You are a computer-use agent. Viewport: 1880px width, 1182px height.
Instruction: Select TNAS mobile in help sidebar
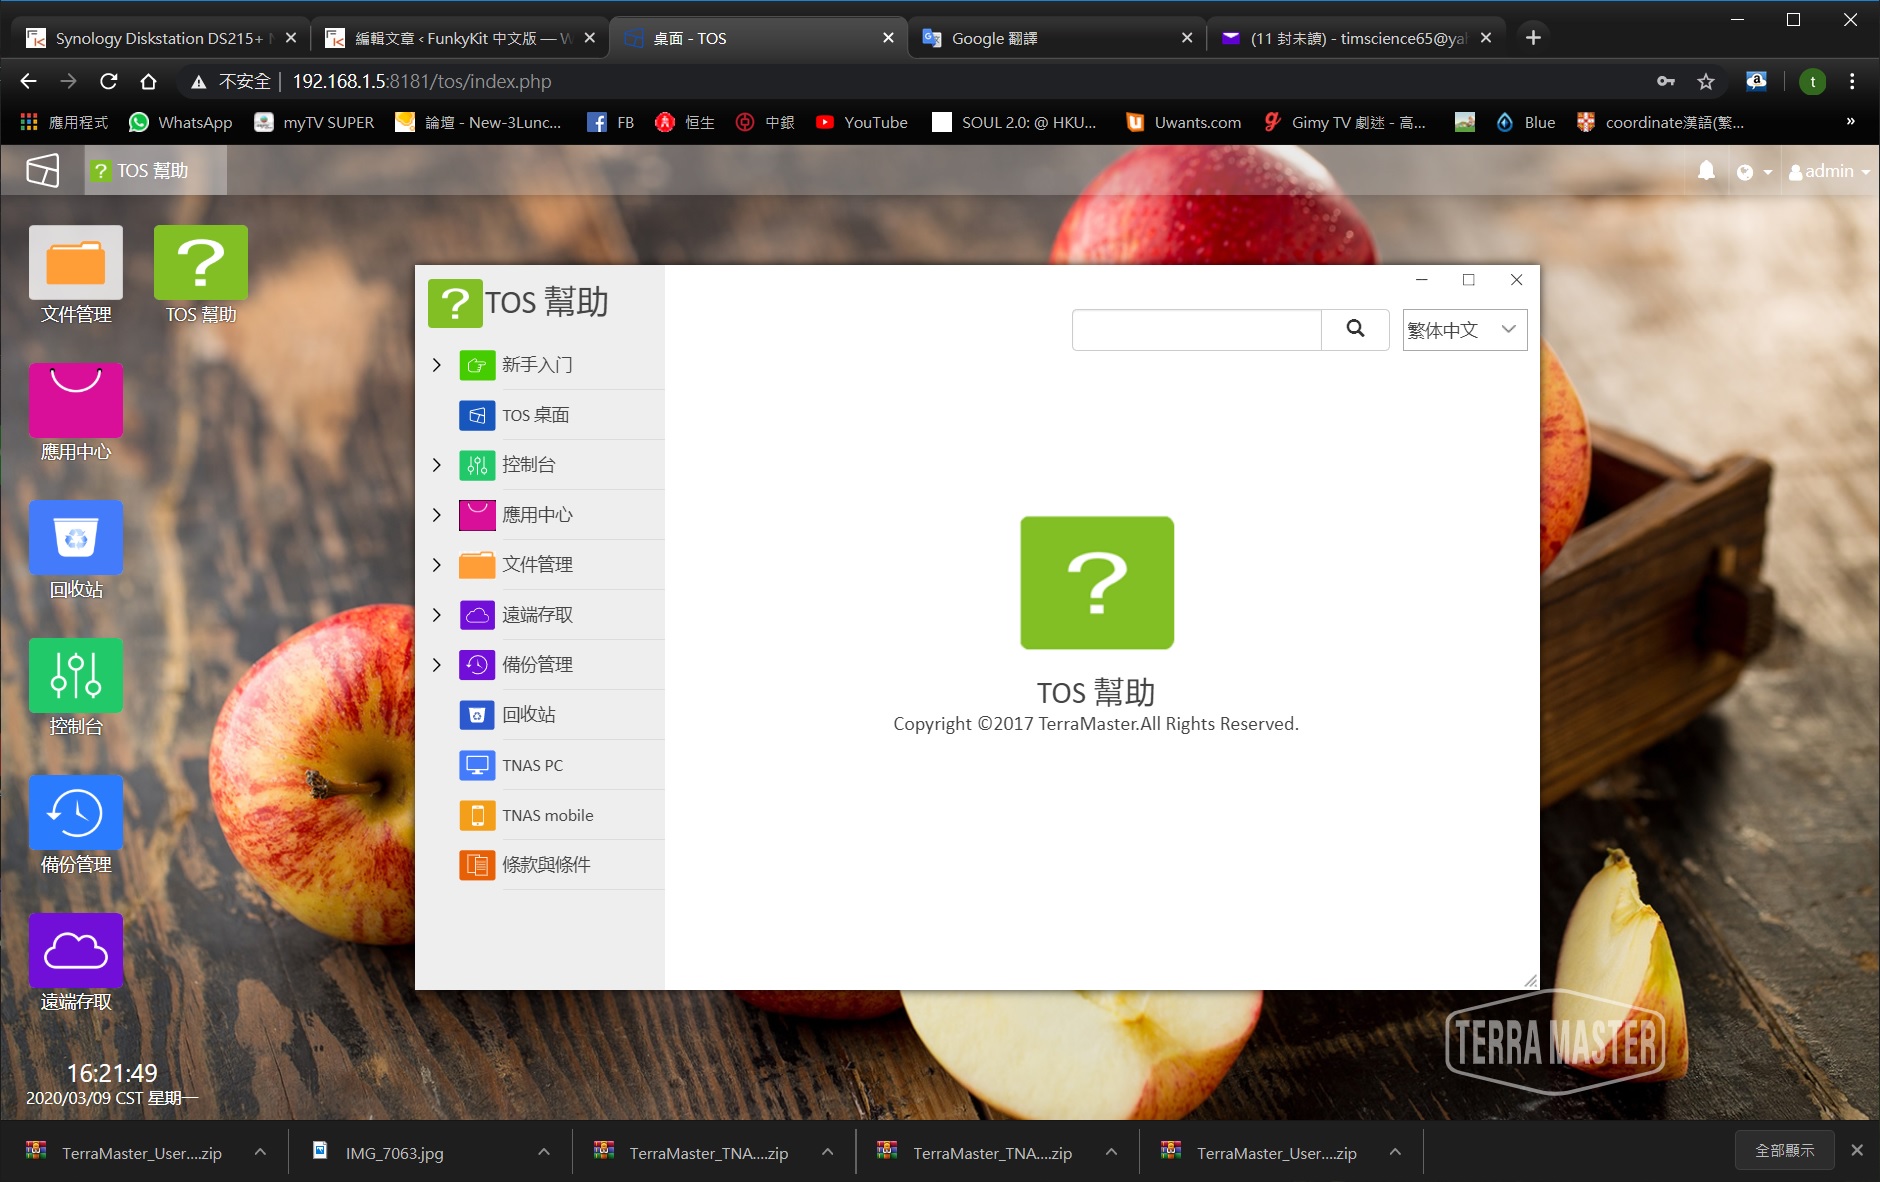tap(547, 815)
